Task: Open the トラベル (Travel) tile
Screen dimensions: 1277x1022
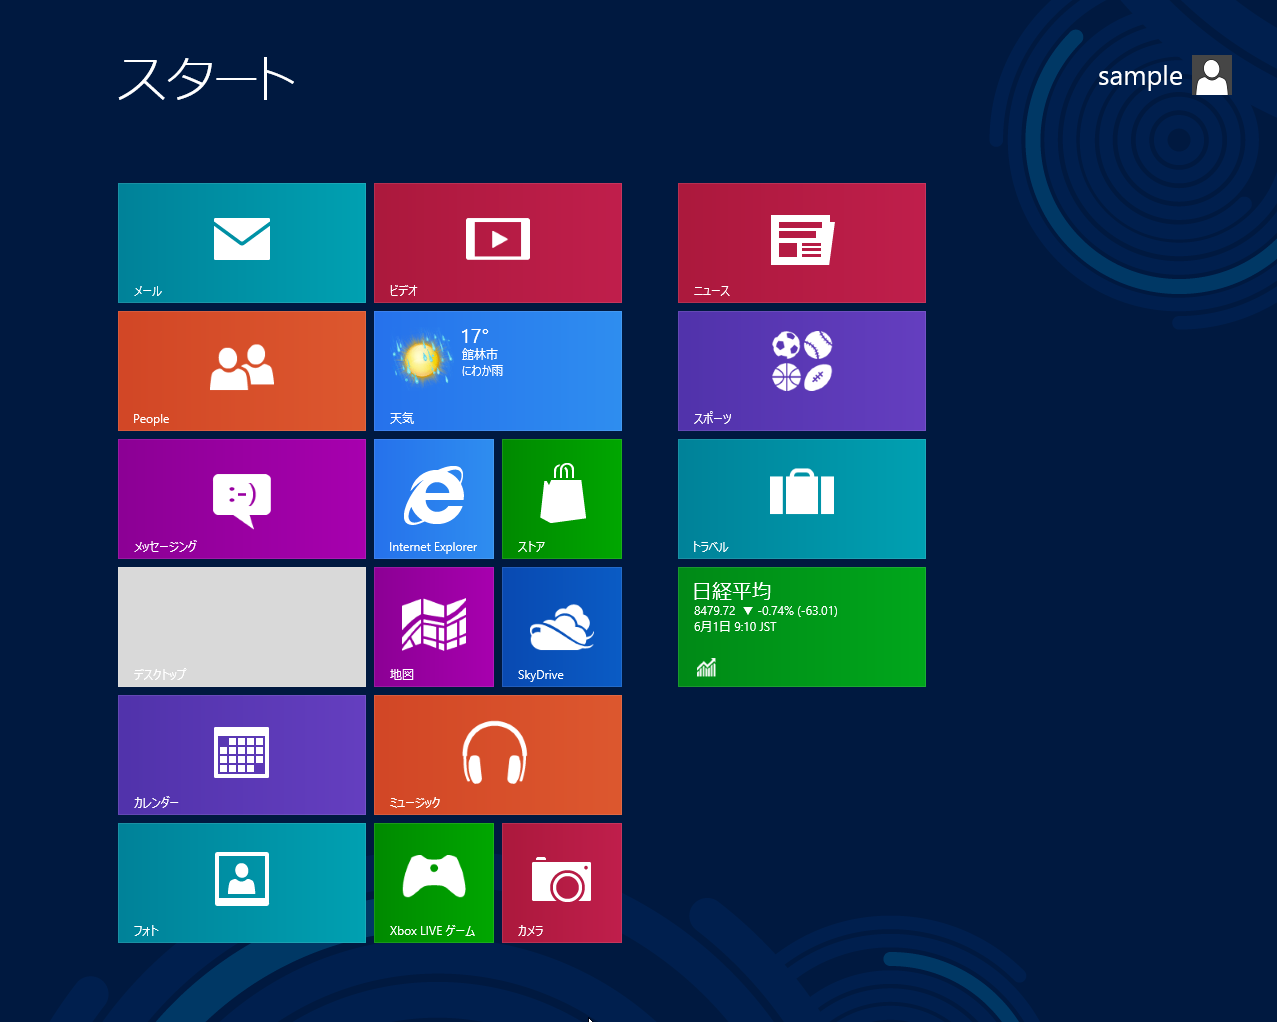Action: [x=802, y=499]
